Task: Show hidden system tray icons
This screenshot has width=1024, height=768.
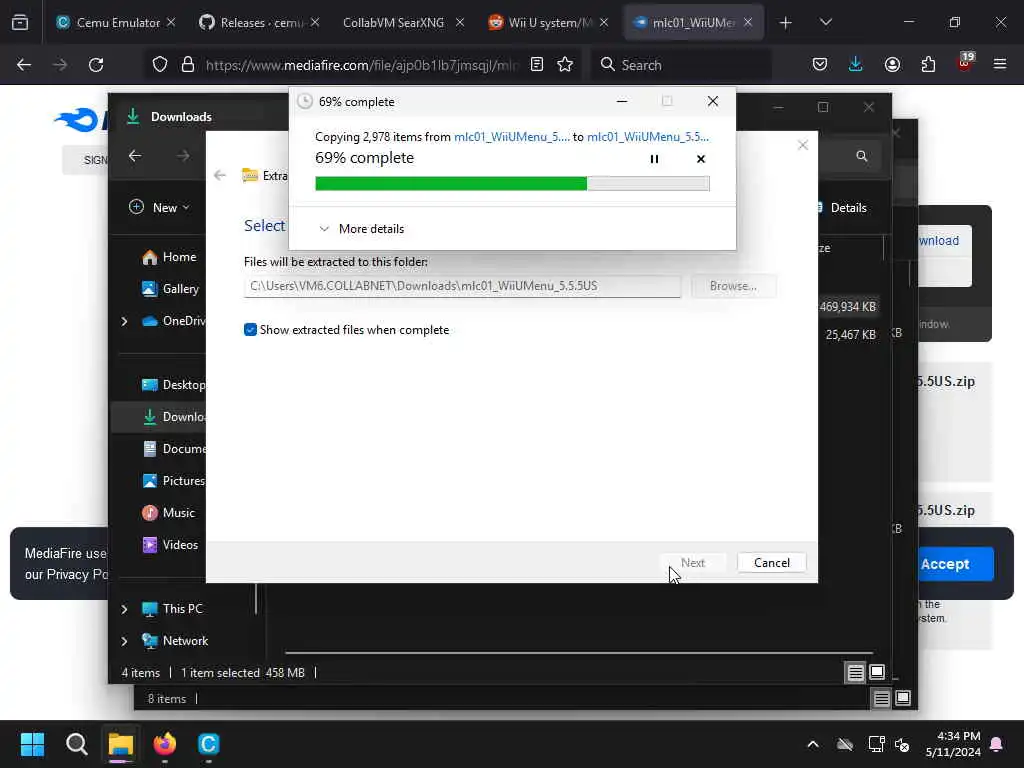Action: 813,744
